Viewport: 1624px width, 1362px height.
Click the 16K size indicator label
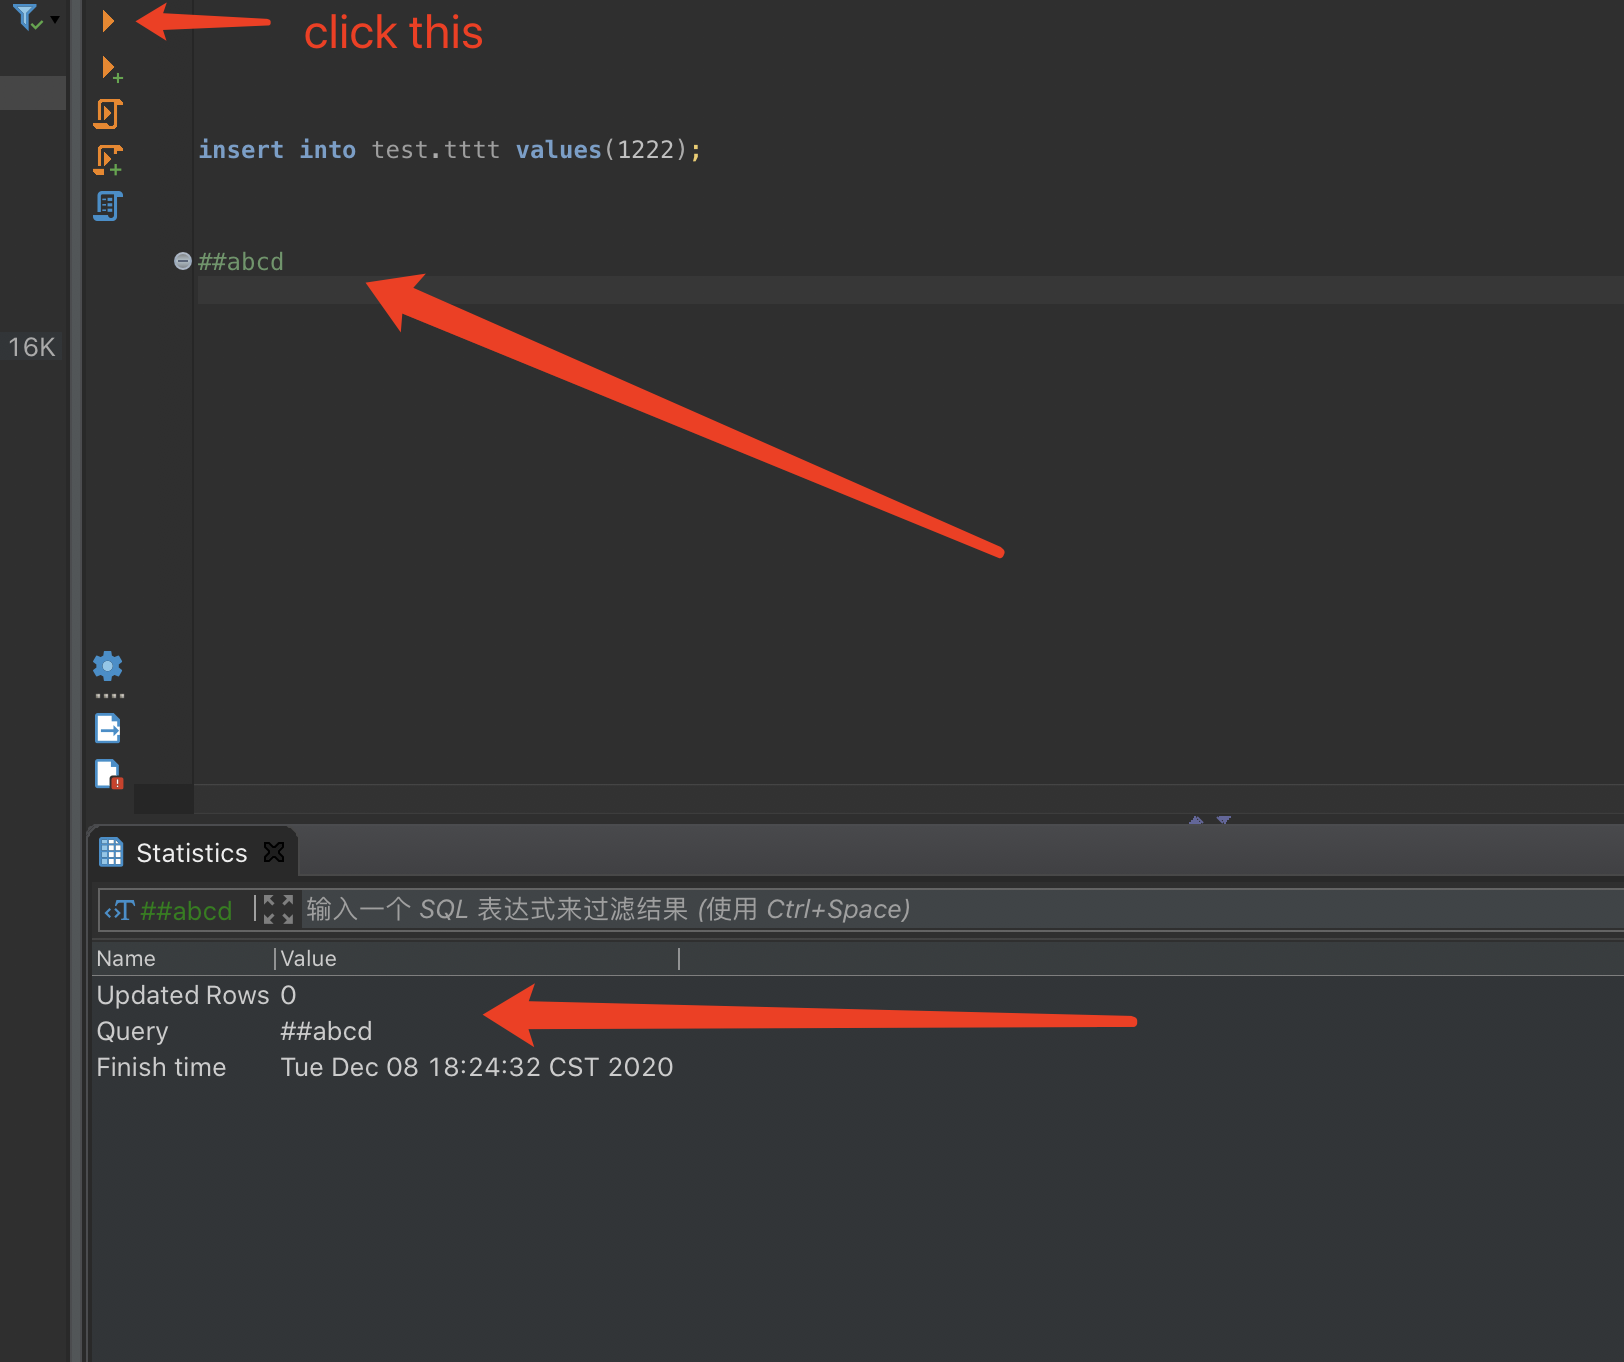30,347
